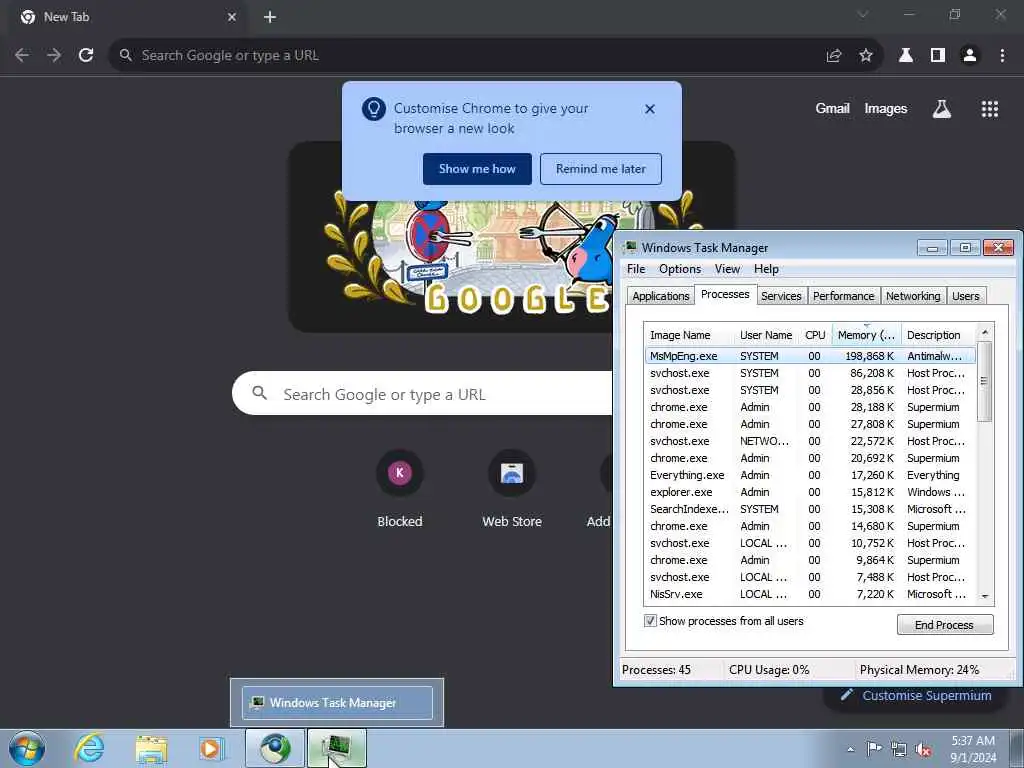Open a new browser tab

[x=270, y=17]
